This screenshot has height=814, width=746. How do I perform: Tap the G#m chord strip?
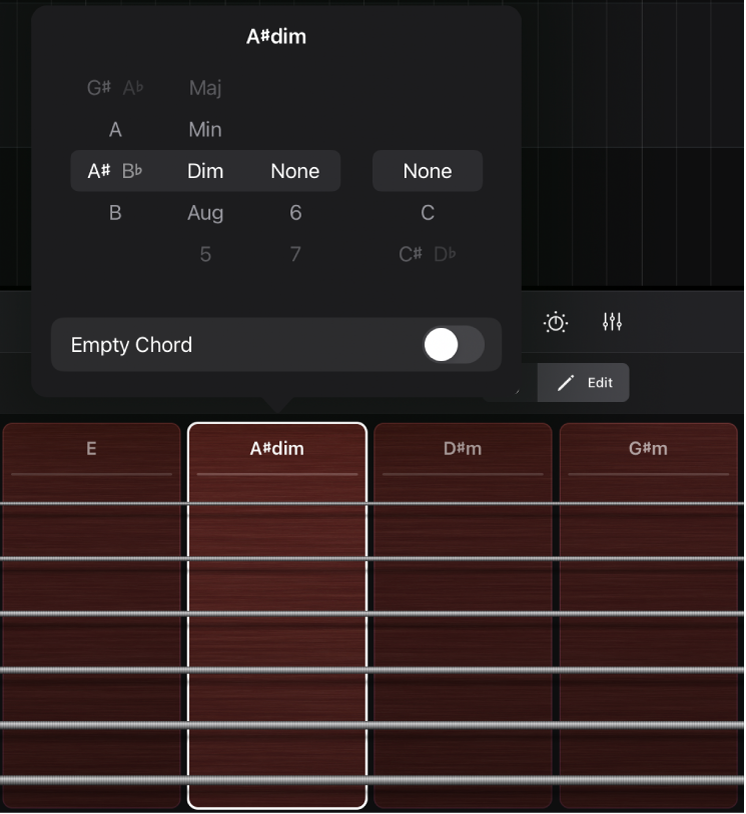point(648,616)
